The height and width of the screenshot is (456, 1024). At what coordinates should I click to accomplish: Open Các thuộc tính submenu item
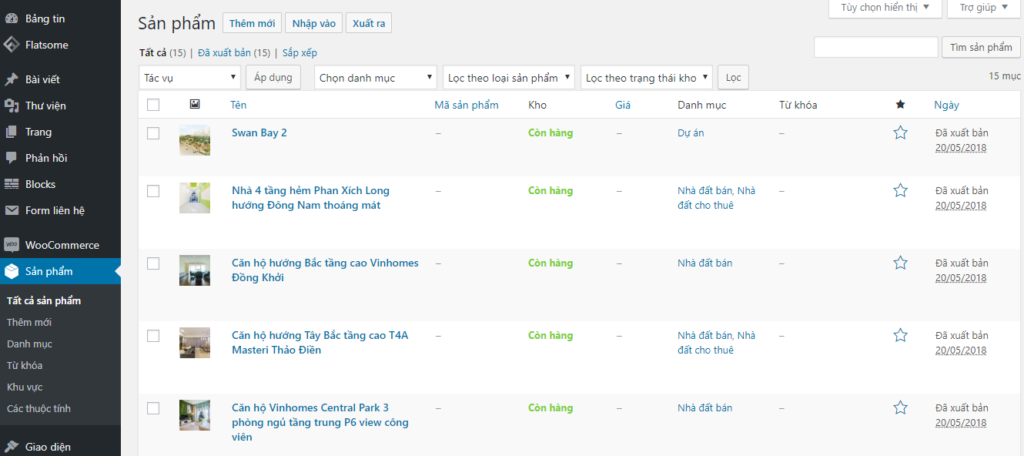tap(39, 408)
